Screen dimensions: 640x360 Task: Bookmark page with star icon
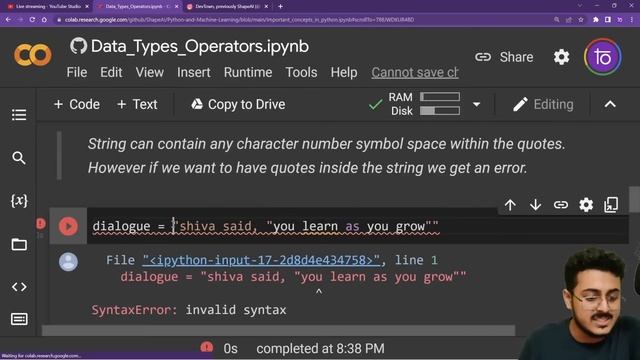tap(580, 20)
